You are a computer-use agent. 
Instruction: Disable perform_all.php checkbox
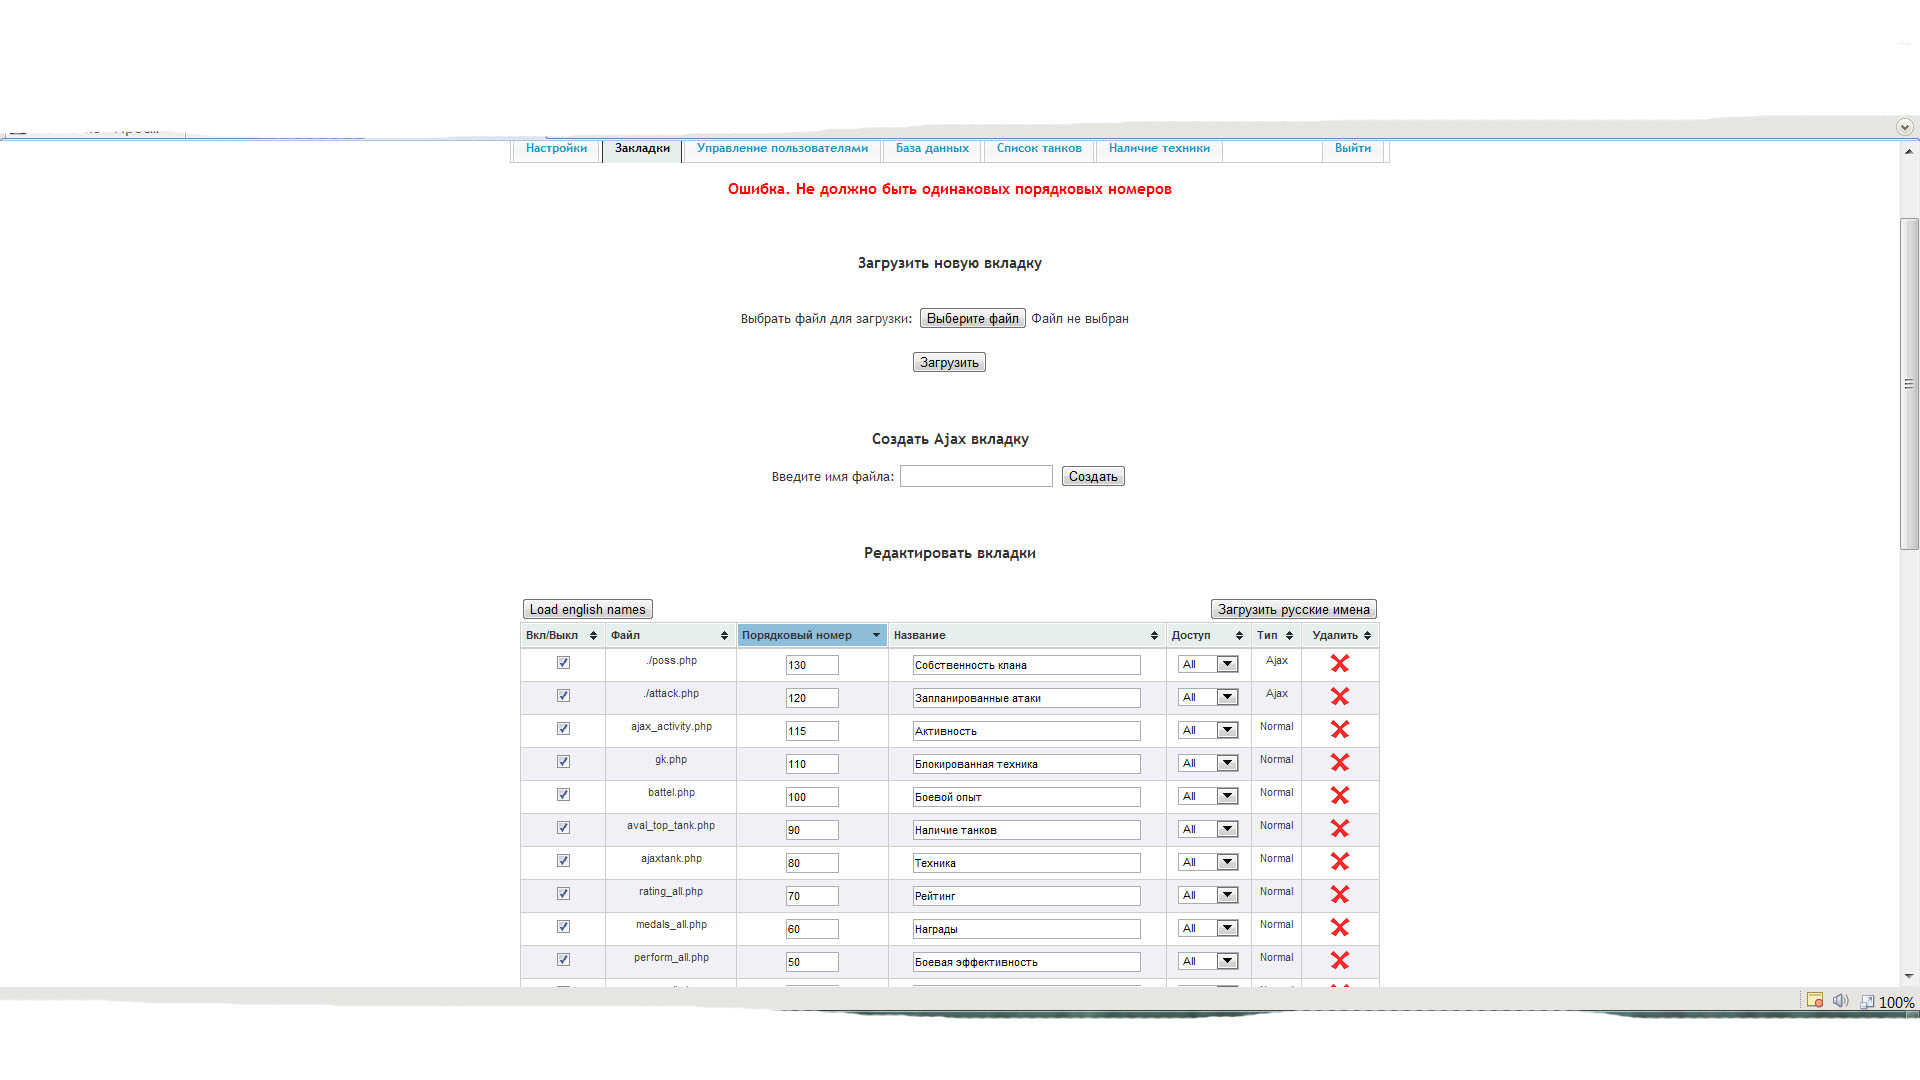[563, 960]
